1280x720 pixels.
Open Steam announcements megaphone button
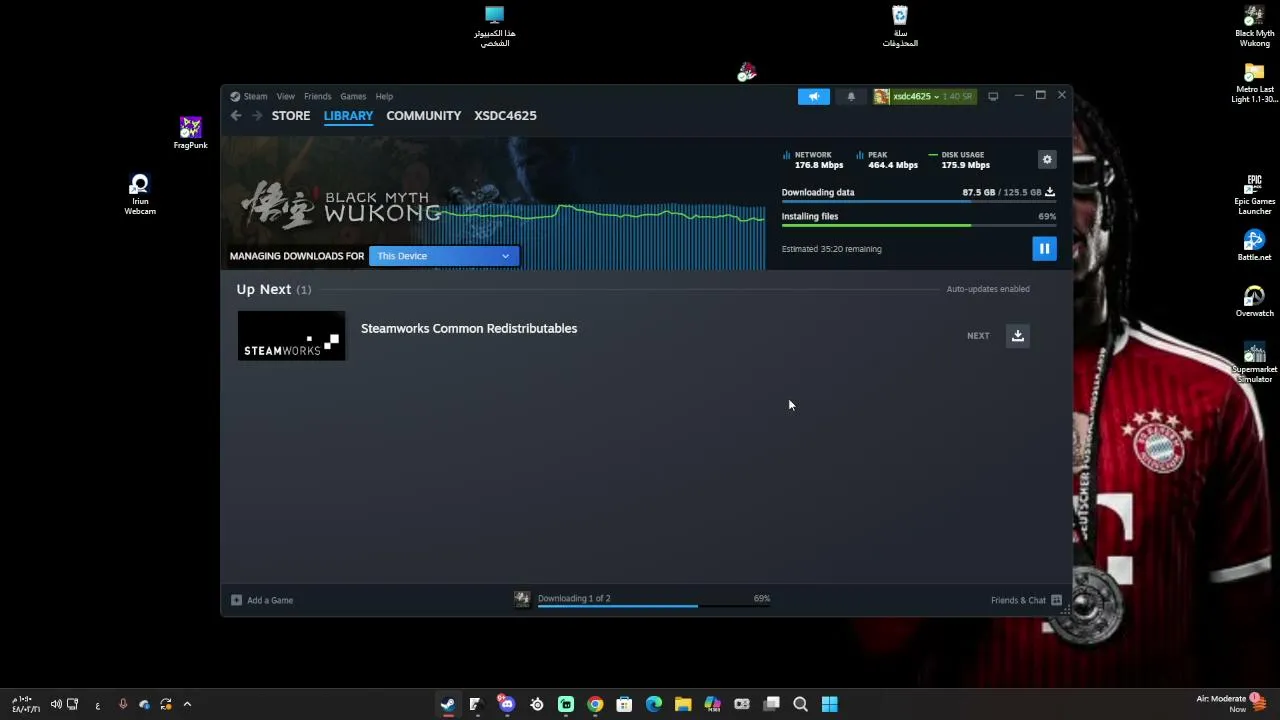814,96
